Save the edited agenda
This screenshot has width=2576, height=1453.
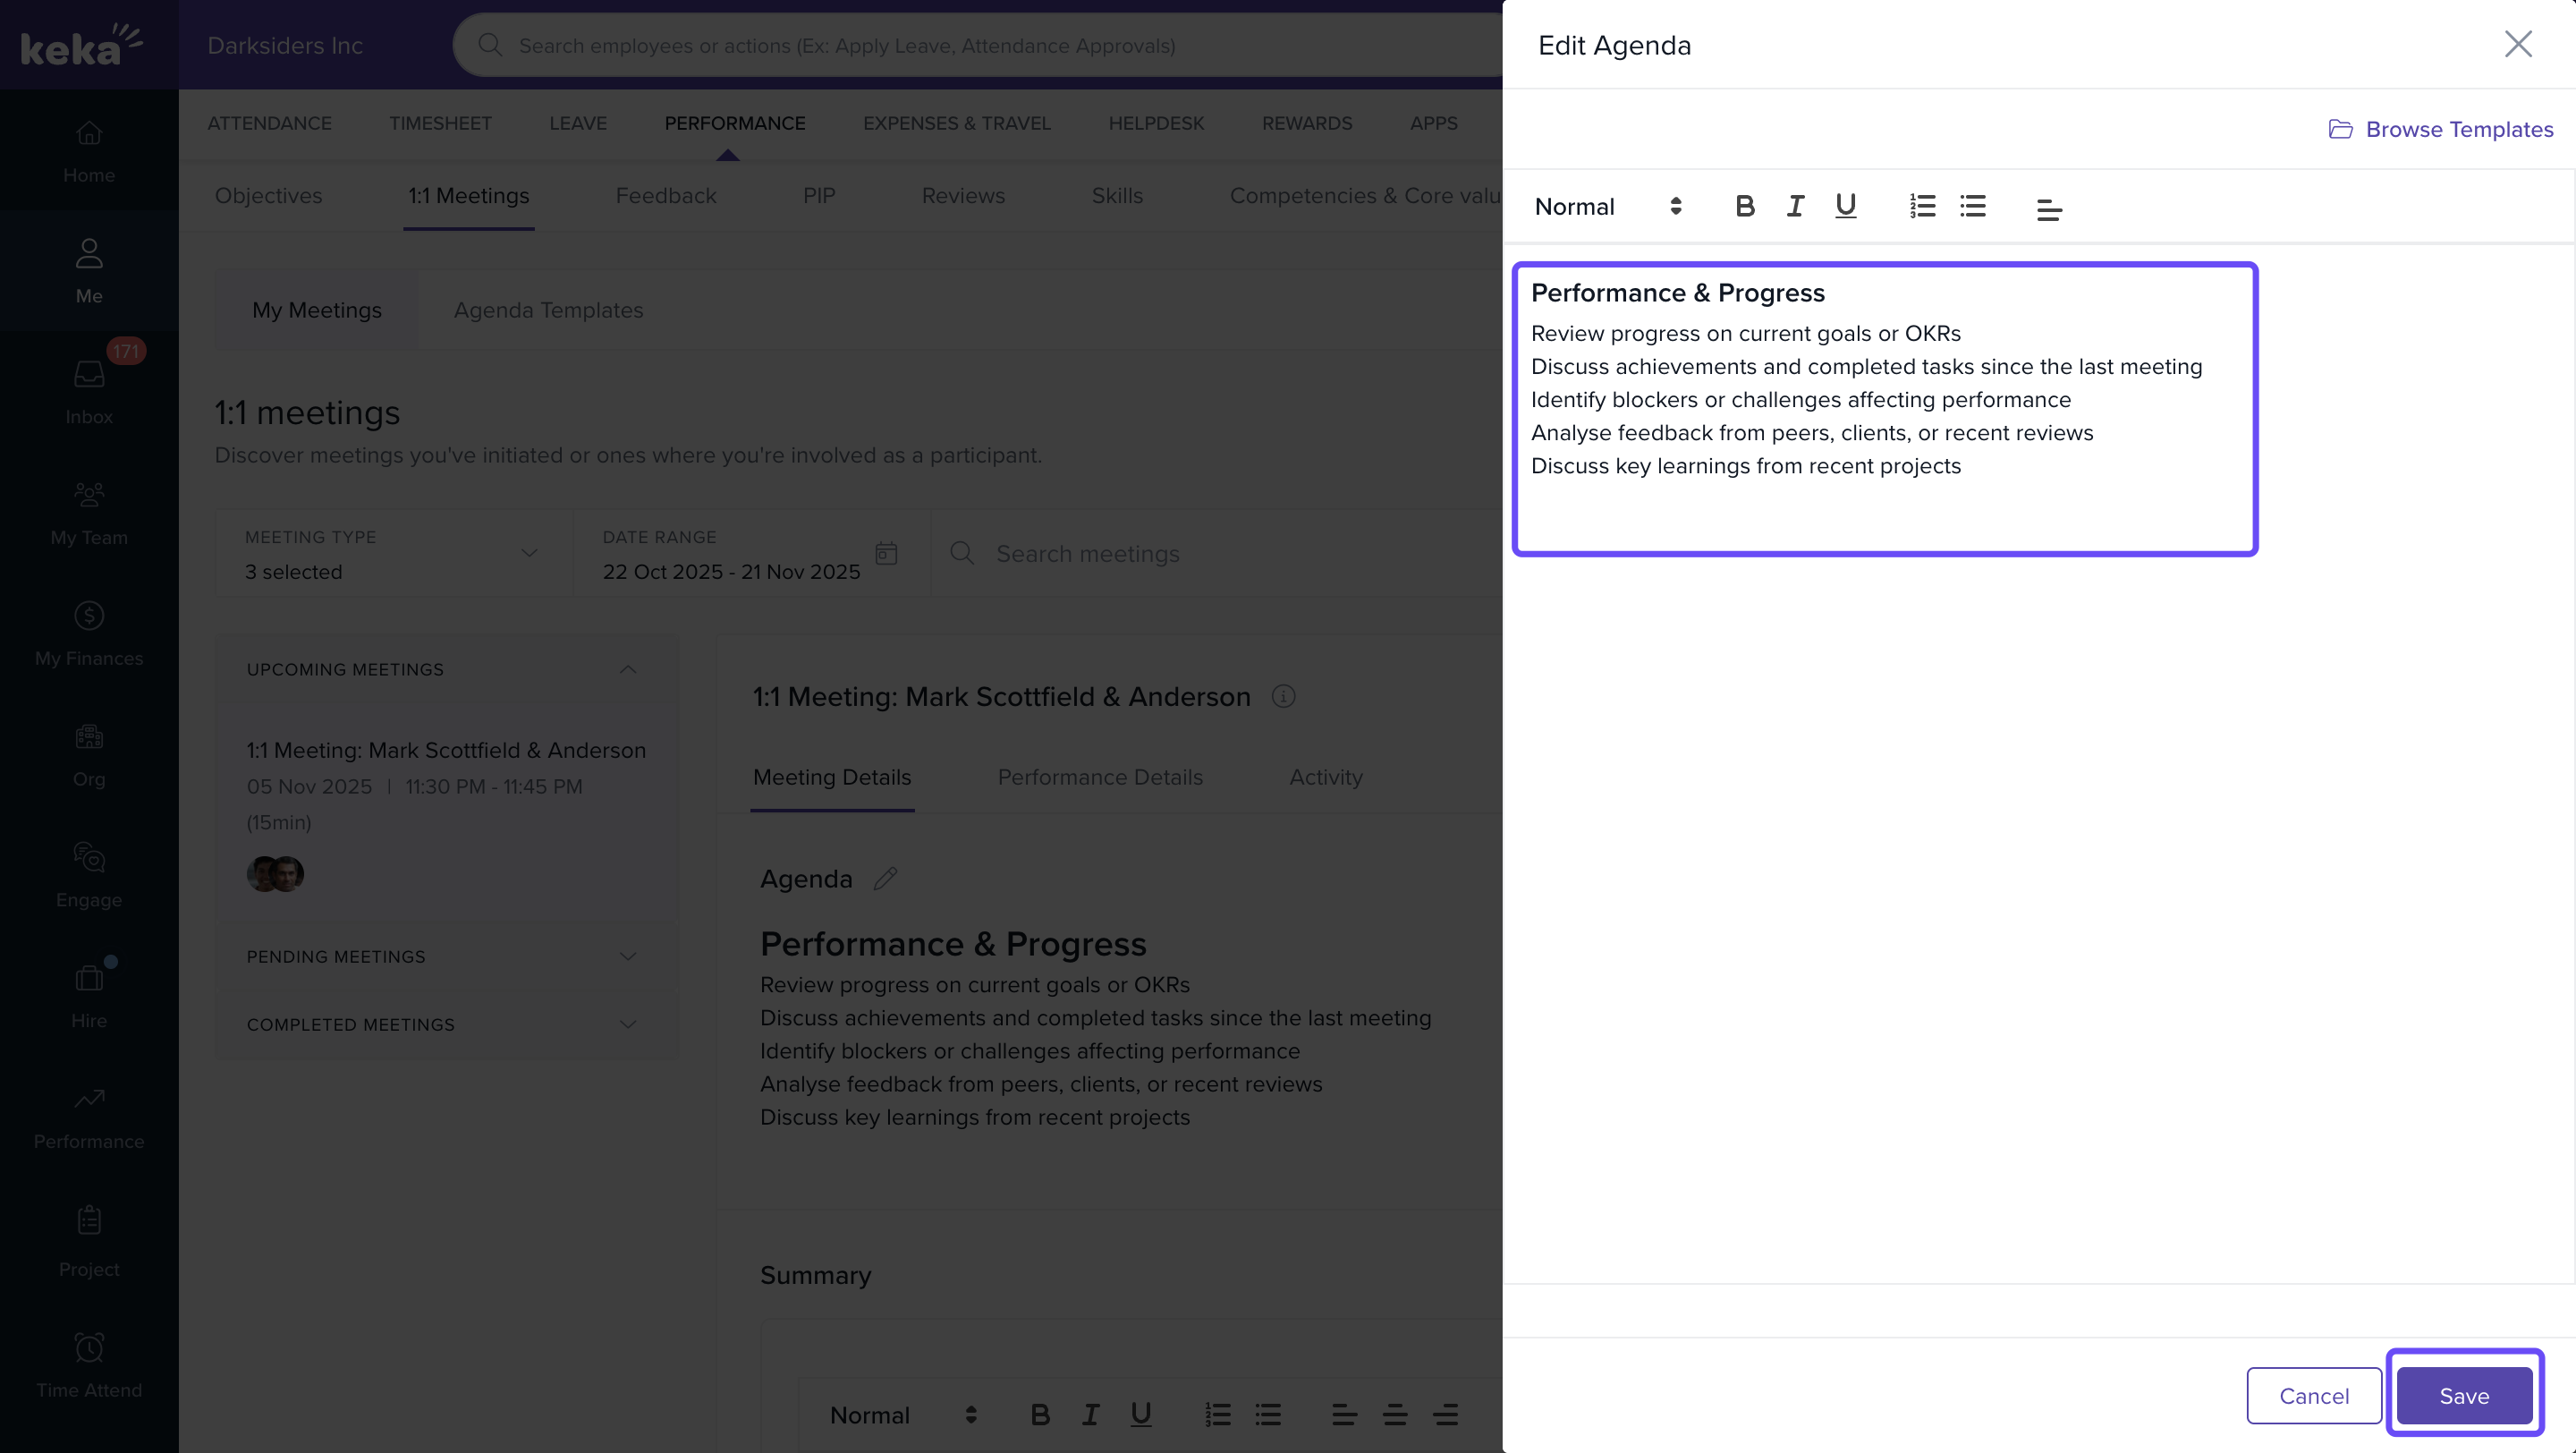pos(2463,1396)
